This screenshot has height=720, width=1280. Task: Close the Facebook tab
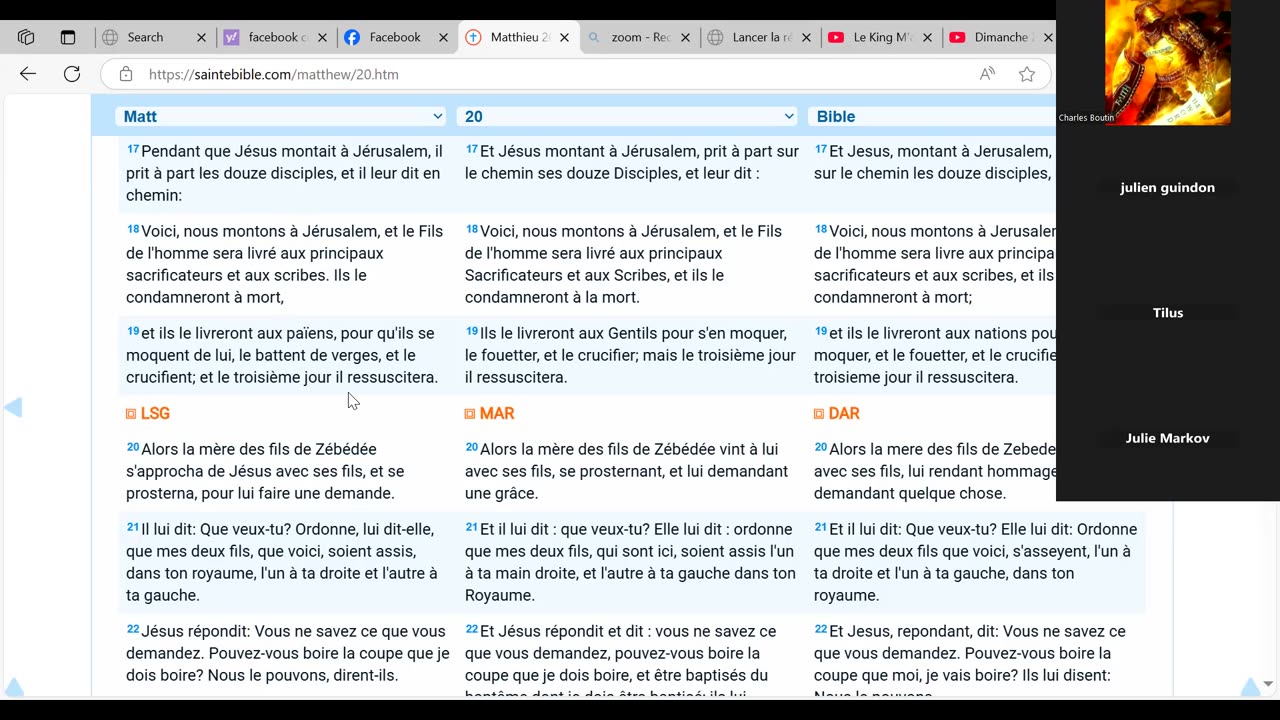point(443,37)
